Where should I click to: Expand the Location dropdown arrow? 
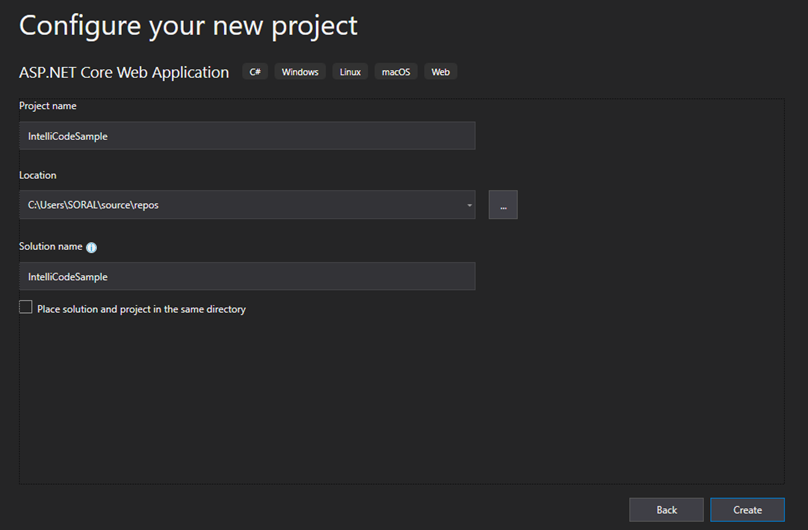(469, 205)
